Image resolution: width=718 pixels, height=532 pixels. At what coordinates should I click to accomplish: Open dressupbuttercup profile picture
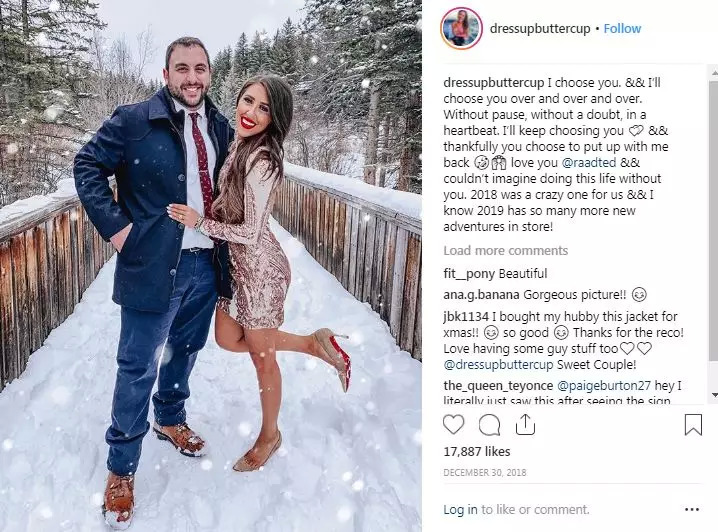(461, 28)
